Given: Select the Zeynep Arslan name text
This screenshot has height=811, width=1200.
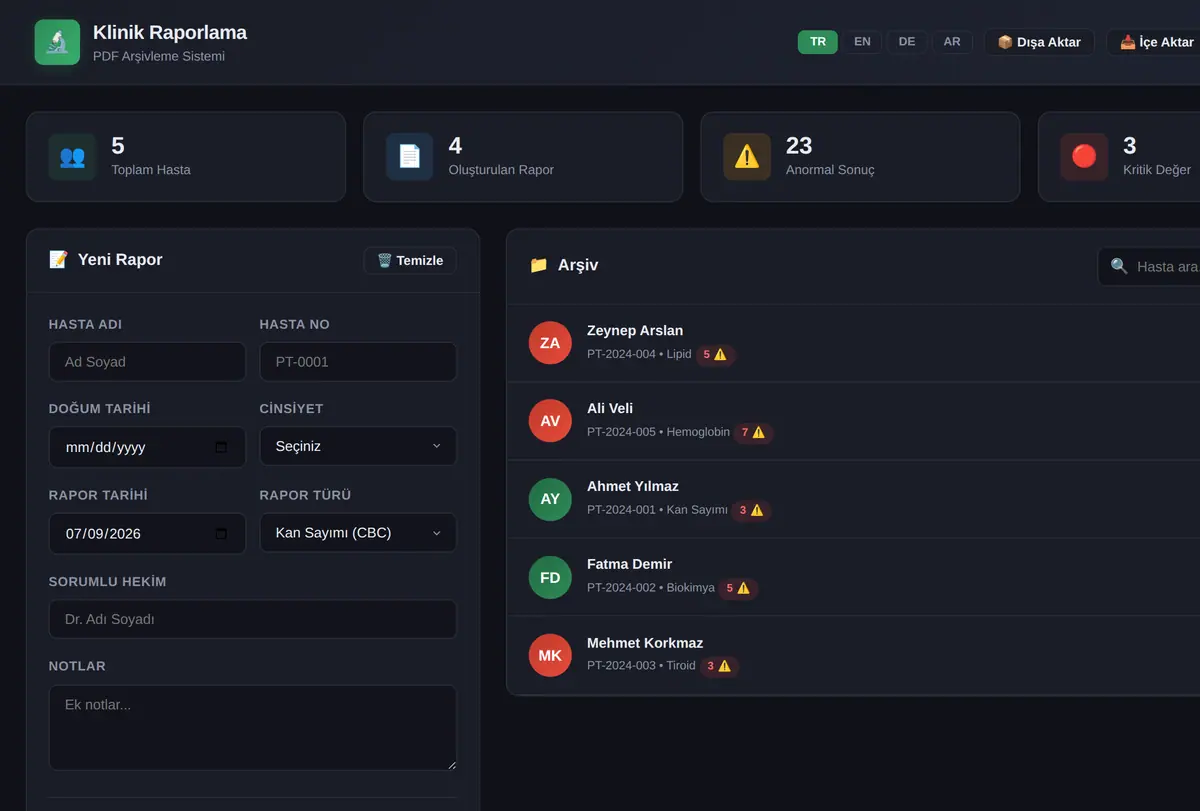Looking at the screenshot, I should [635, 331].
